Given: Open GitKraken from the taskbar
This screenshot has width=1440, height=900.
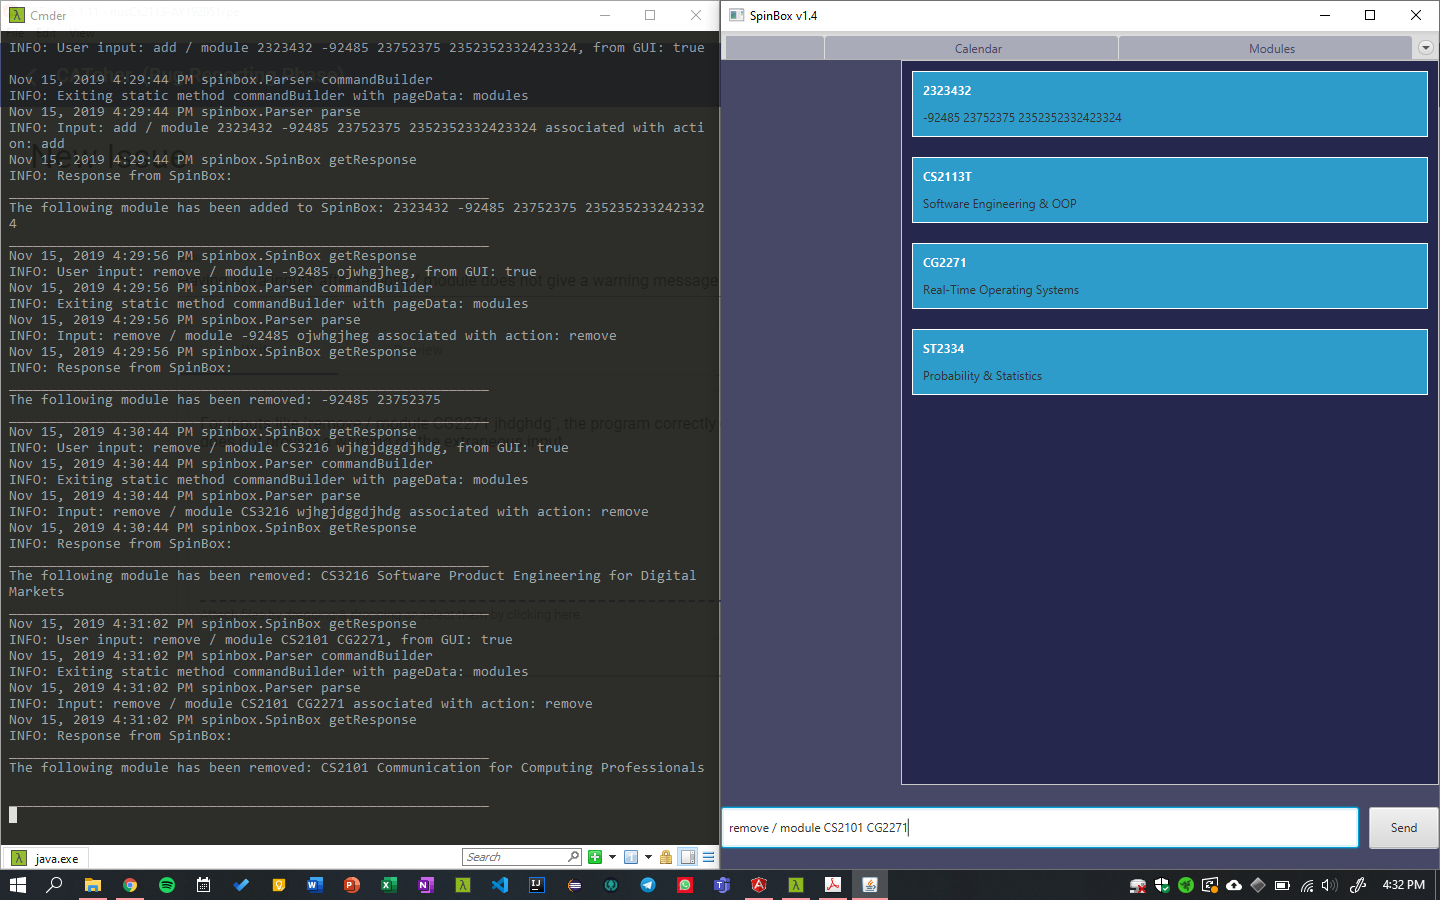Looking at the screenshot, I should tap(611, 885).
